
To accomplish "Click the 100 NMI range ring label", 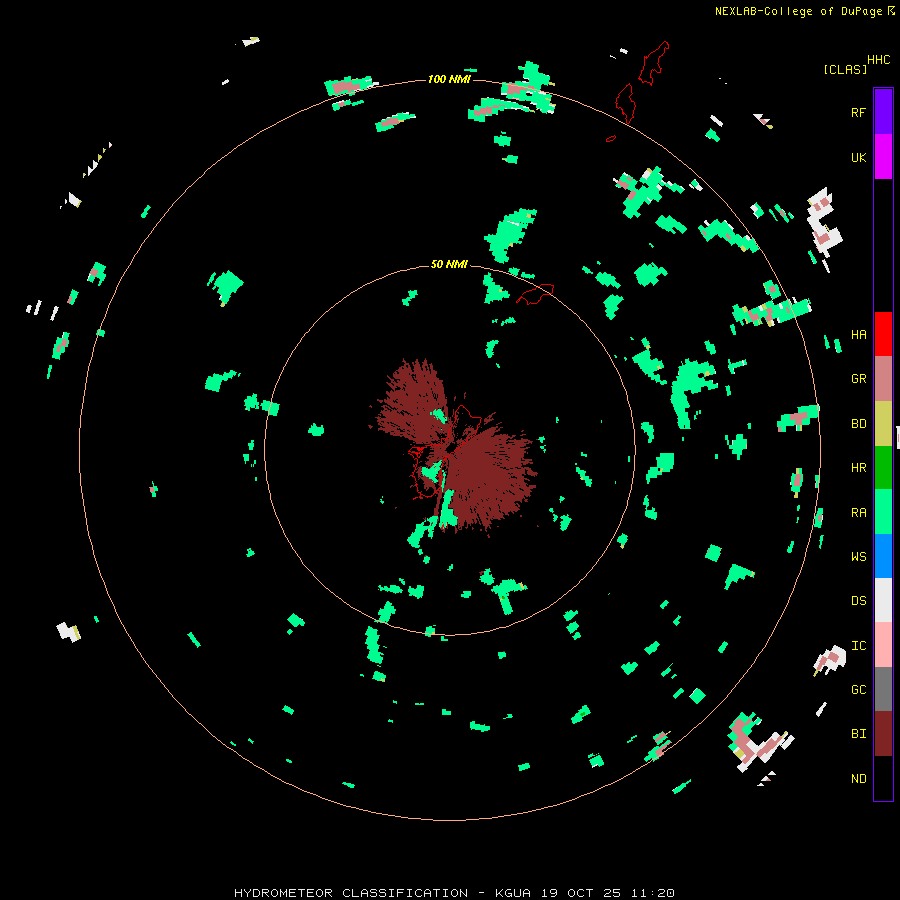I will pyautogui.click(x=449, y=79).
